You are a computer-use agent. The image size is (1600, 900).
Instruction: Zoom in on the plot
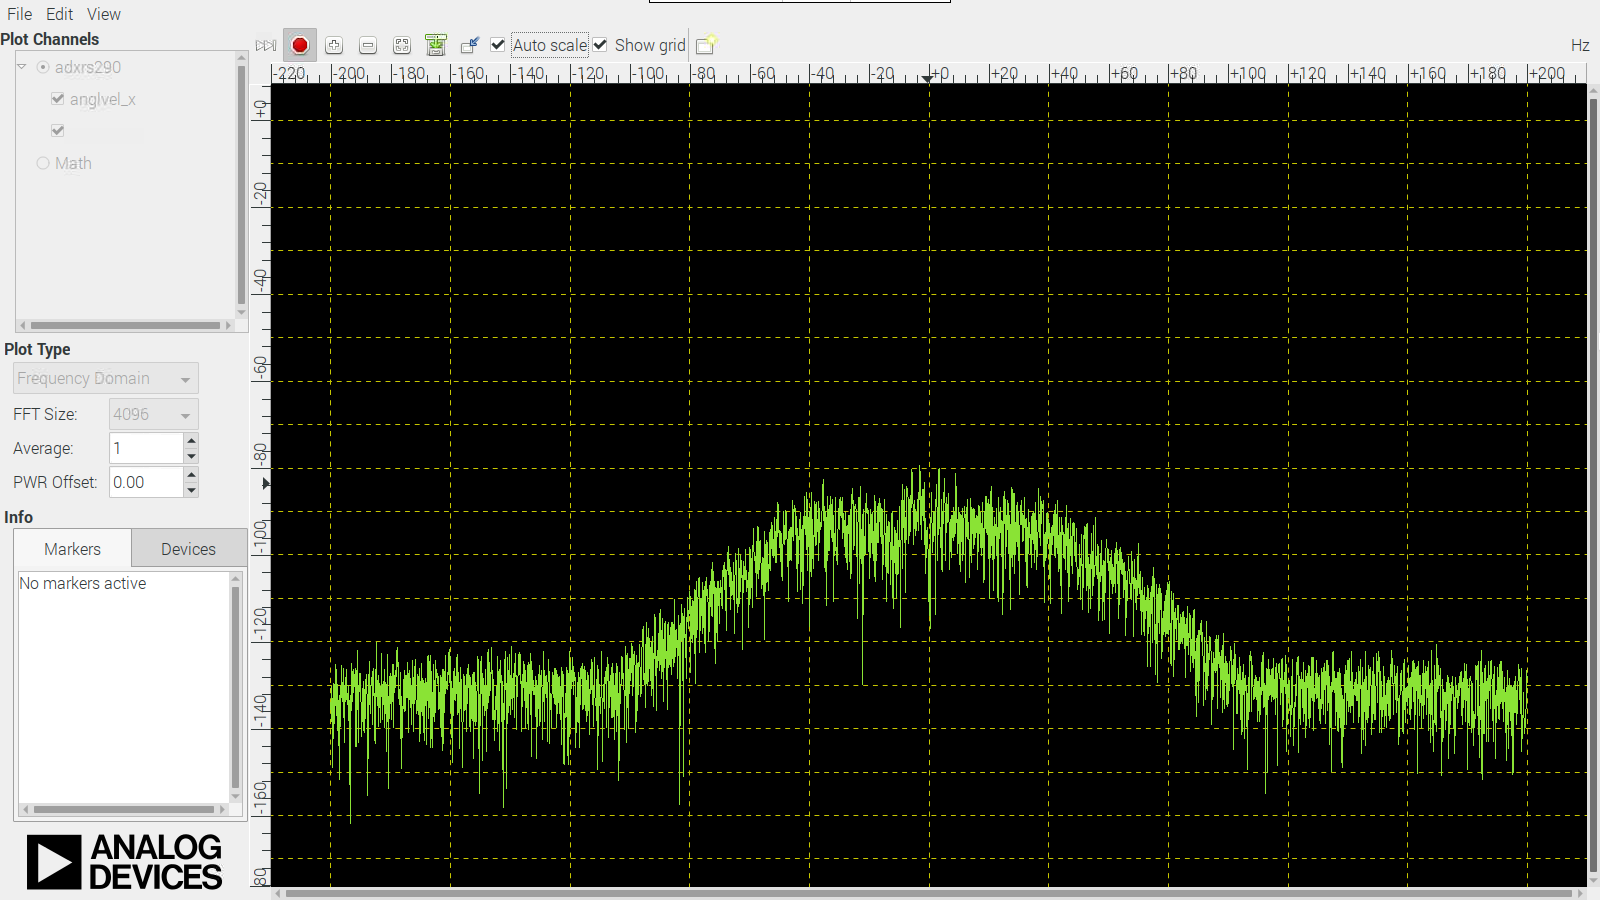(334, 45)
